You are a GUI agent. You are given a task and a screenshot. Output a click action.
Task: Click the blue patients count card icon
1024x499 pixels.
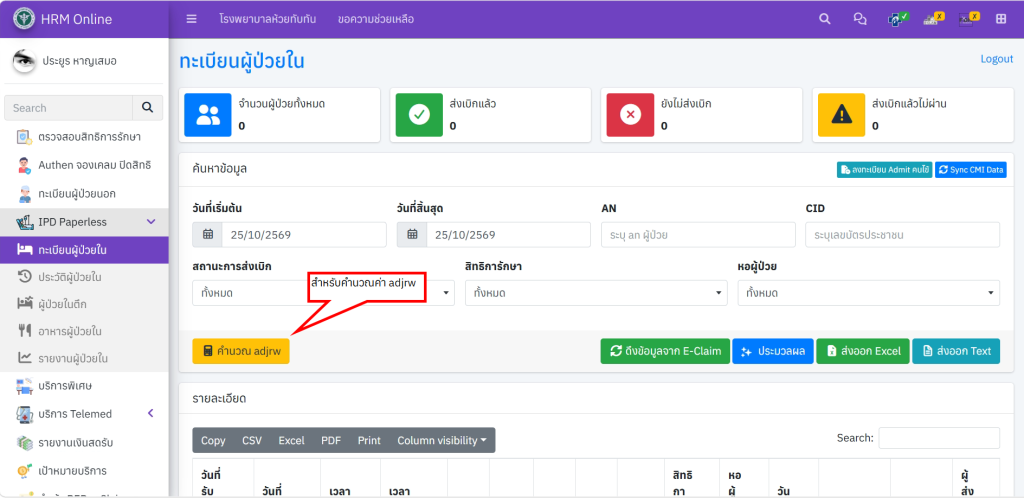coord(208,115)
